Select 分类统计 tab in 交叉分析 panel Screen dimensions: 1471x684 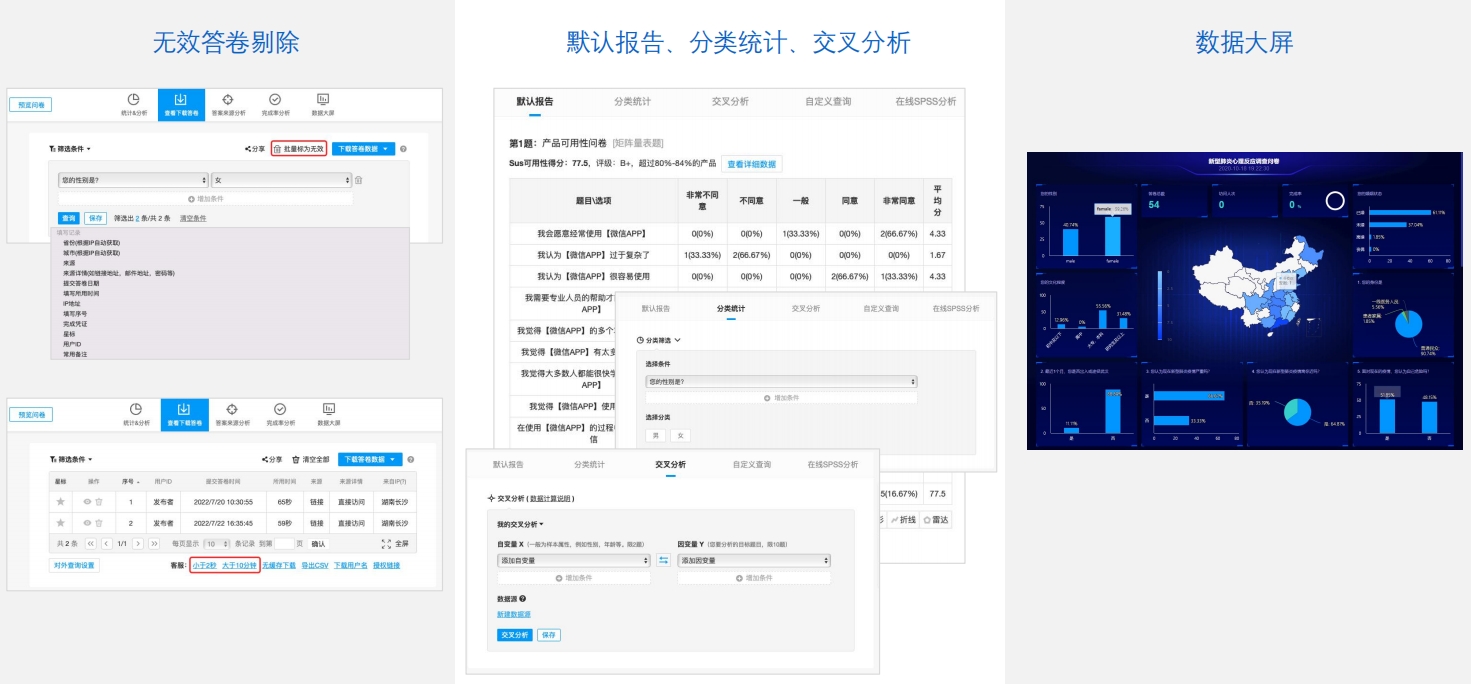589,465
